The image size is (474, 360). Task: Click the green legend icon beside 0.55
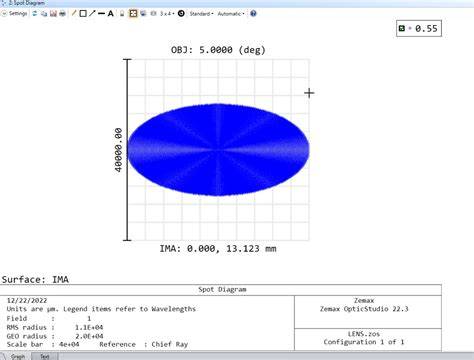(402, 28)
